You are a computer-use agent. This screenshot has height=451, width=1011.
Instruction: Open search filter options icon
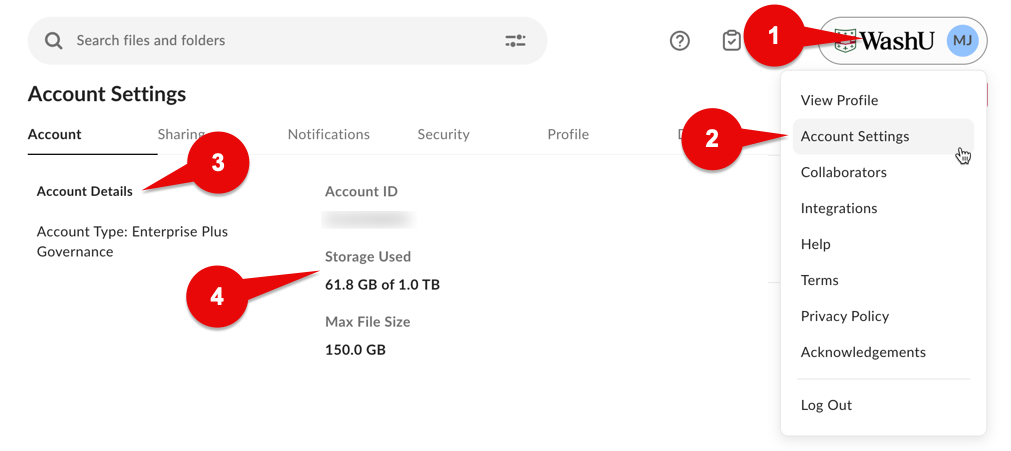[515, 41]
